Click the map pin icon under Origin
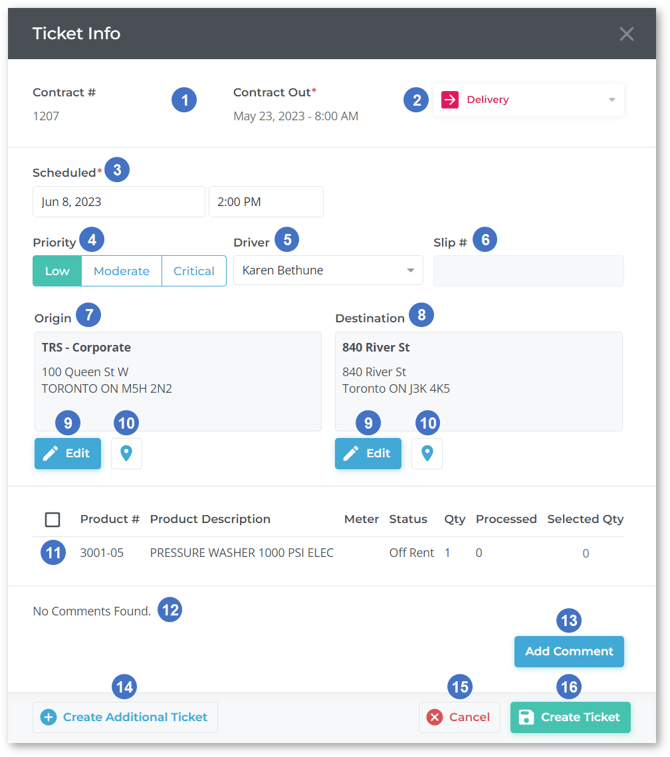 [126, 453]
